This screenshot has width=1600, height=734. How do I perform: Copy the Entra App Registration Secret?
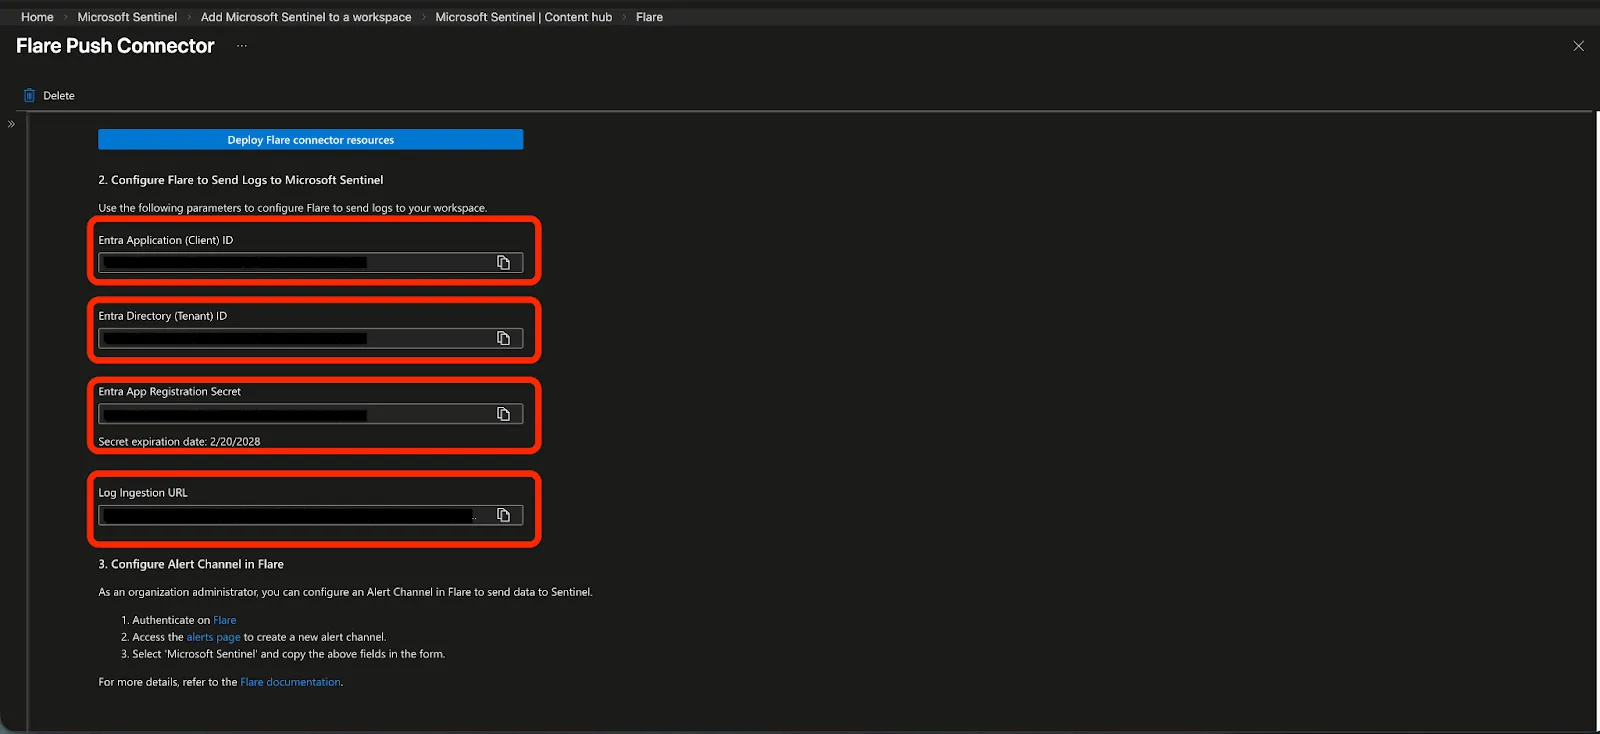[x=503, y=414]
